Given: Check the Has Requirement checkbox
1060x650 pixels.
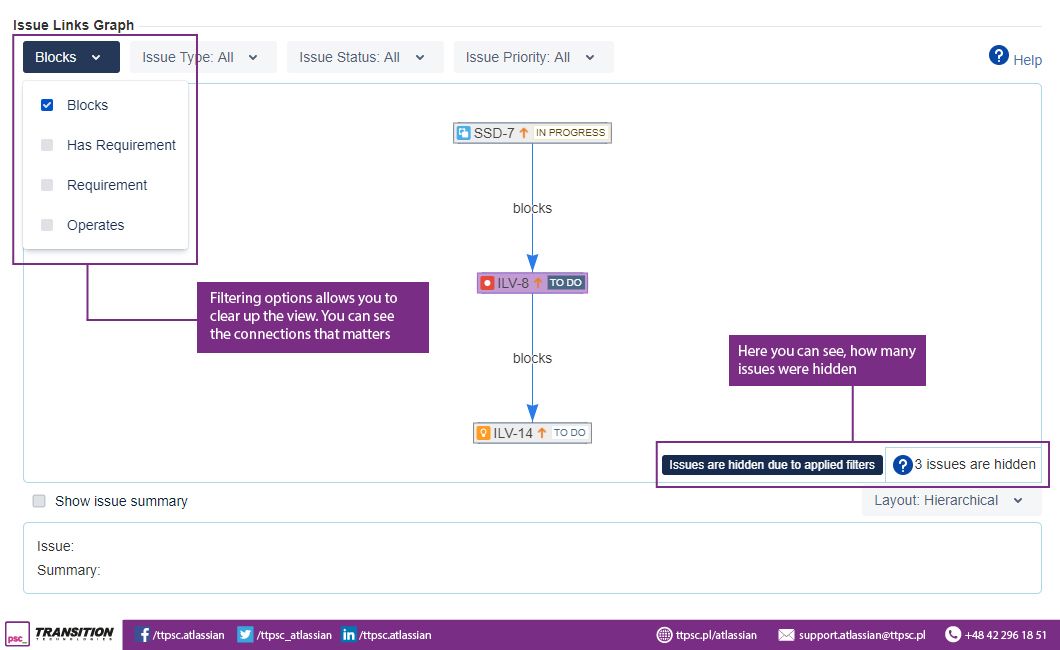Looking at the screenshot, I should [x=47, y=145].
